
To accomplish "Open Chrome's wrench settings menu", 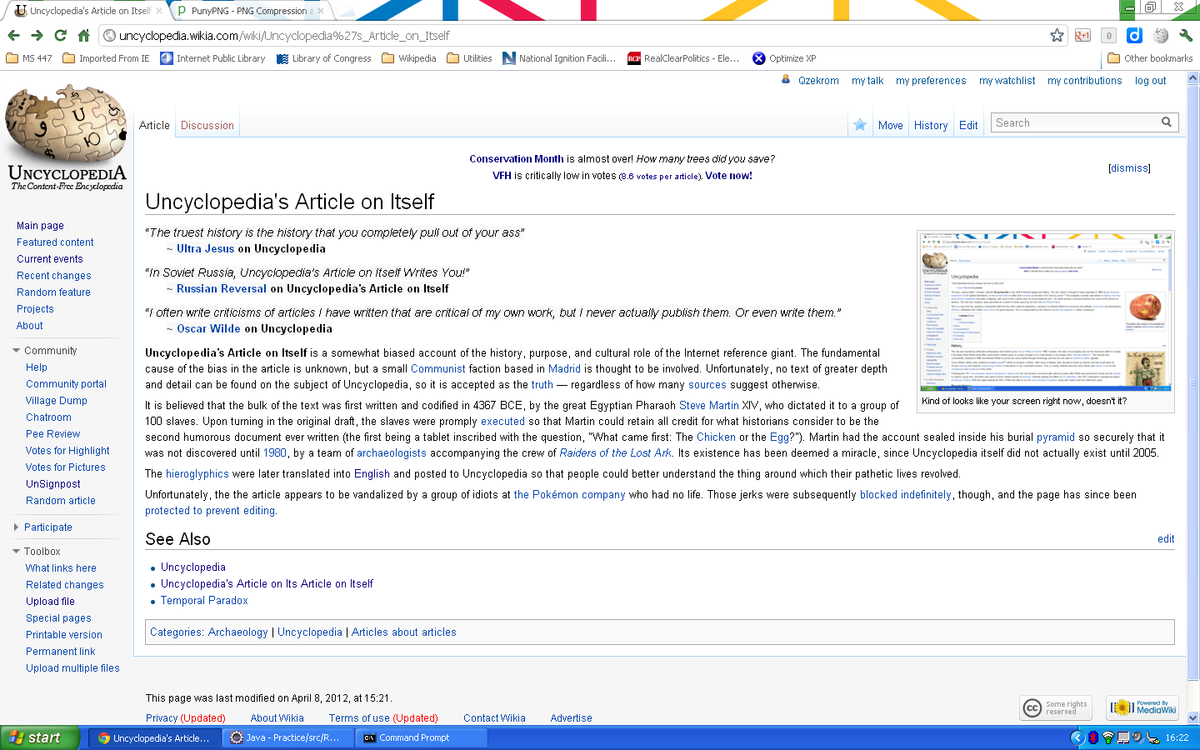I will tap(1187, 34).
